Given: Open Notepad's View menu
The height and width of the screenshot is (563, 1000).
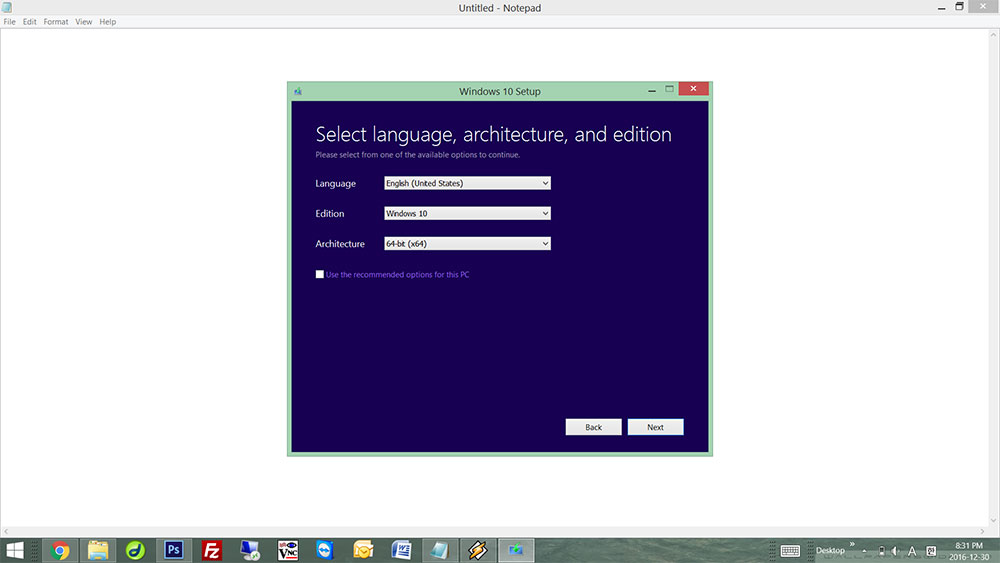Looking at the screenshot, I should pyautogui.click(x=84, y=22).
